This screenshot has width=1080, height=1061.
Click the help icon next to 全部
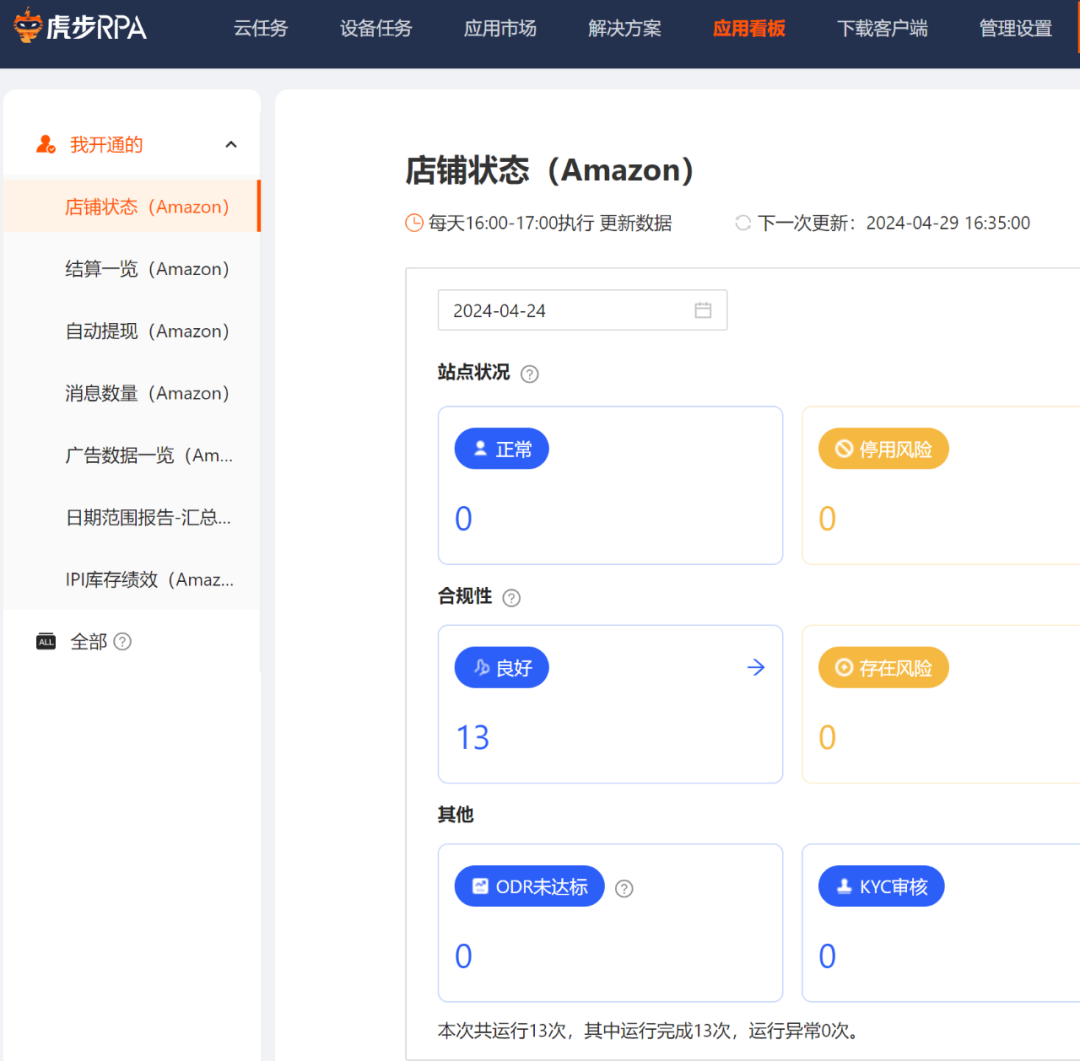pyautogui.click(x=123, y=641)
